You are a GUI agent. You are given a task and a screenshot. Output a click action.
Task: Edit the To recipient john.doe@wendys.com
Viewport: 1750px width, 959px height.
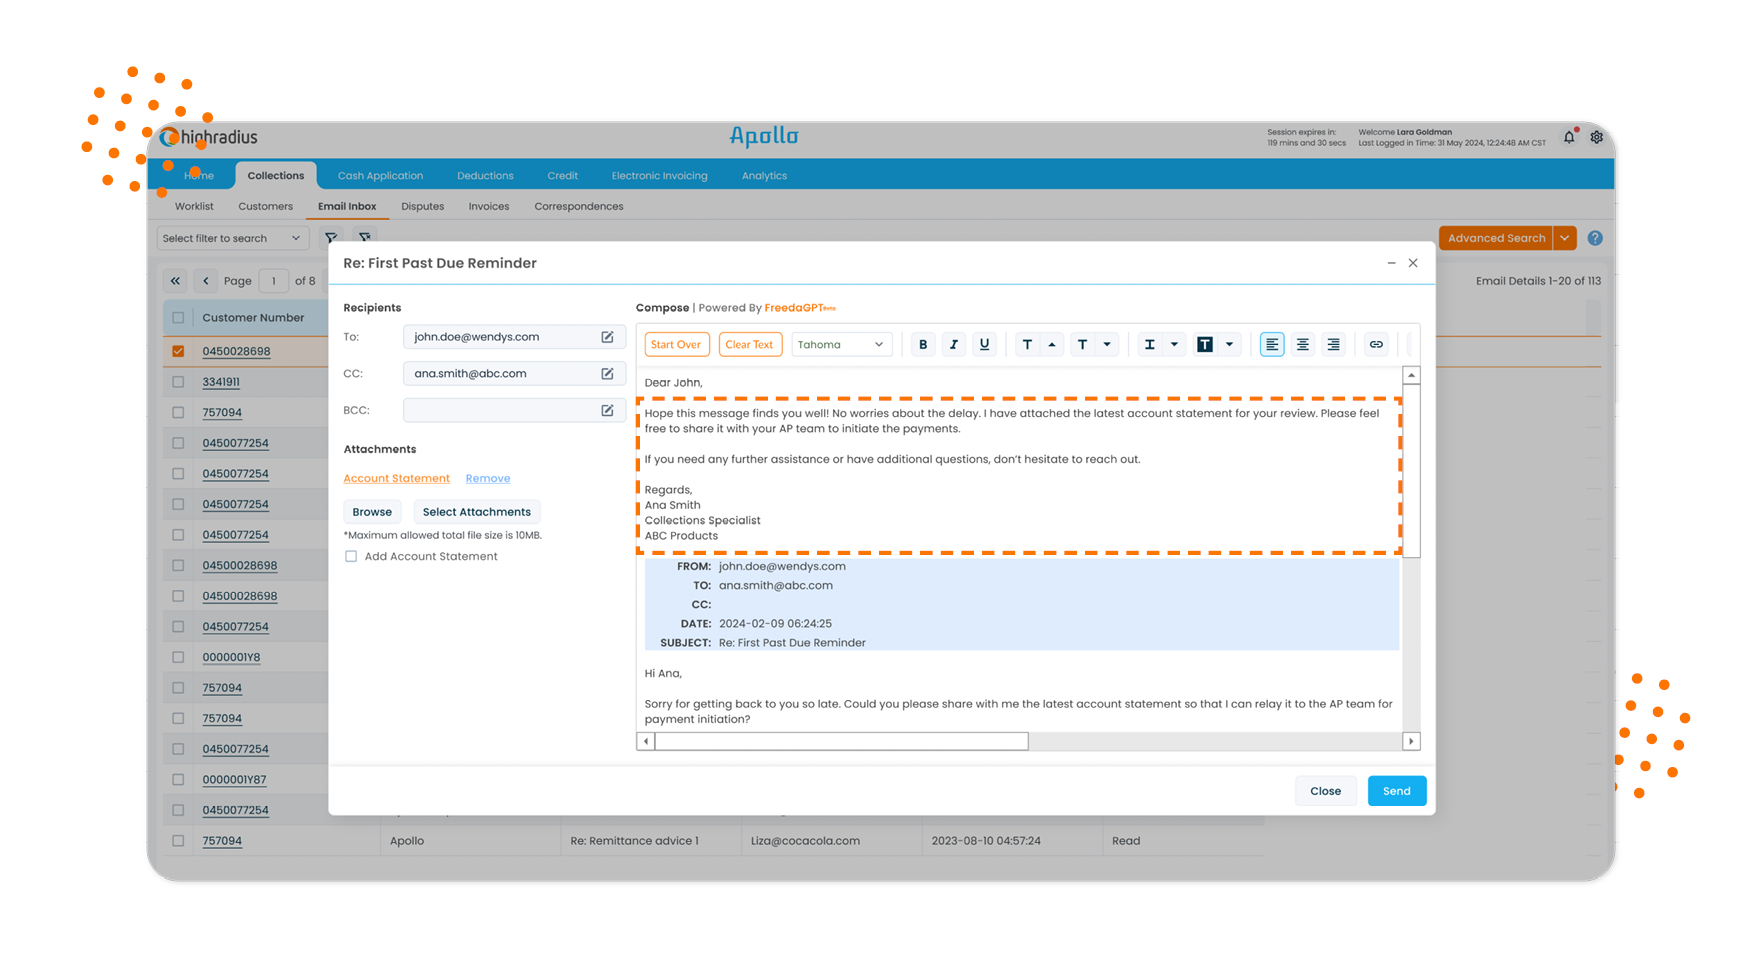(607, 337)
